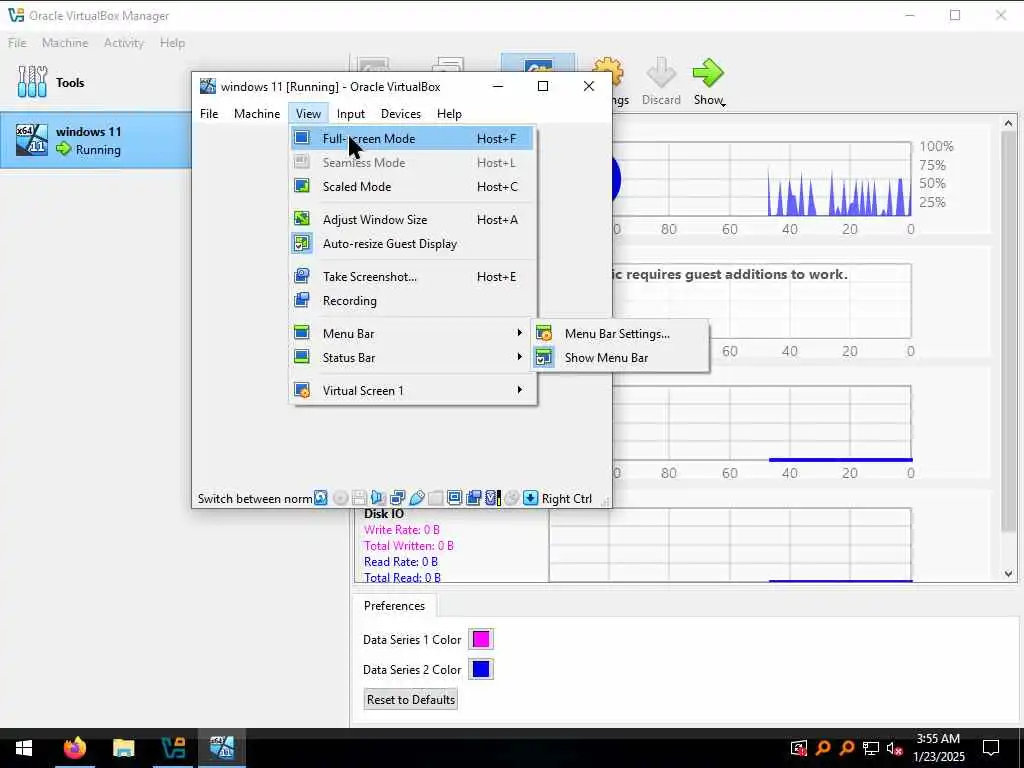The image size is (1024, 768).
Task: Select windows 11 VM in list
Action: pos(95,140)
